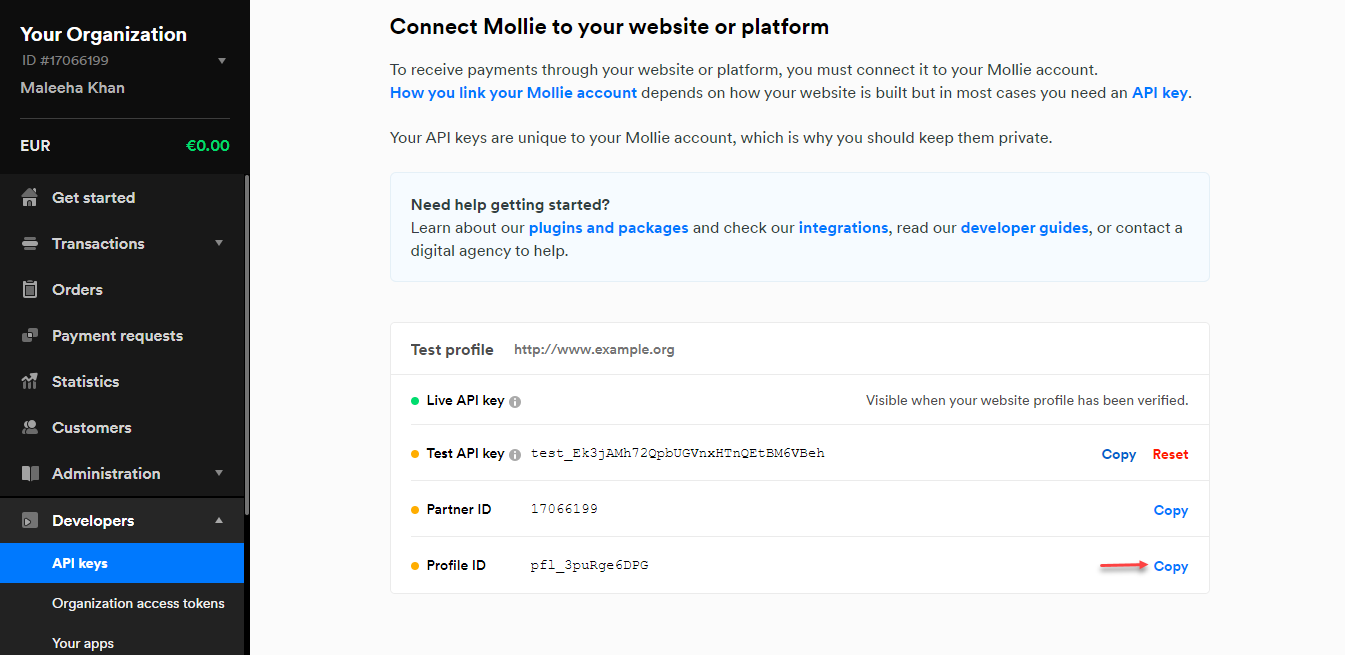Screen dimensions: 1345x655
Task: Click the Customers people icon
Action: 30,427
